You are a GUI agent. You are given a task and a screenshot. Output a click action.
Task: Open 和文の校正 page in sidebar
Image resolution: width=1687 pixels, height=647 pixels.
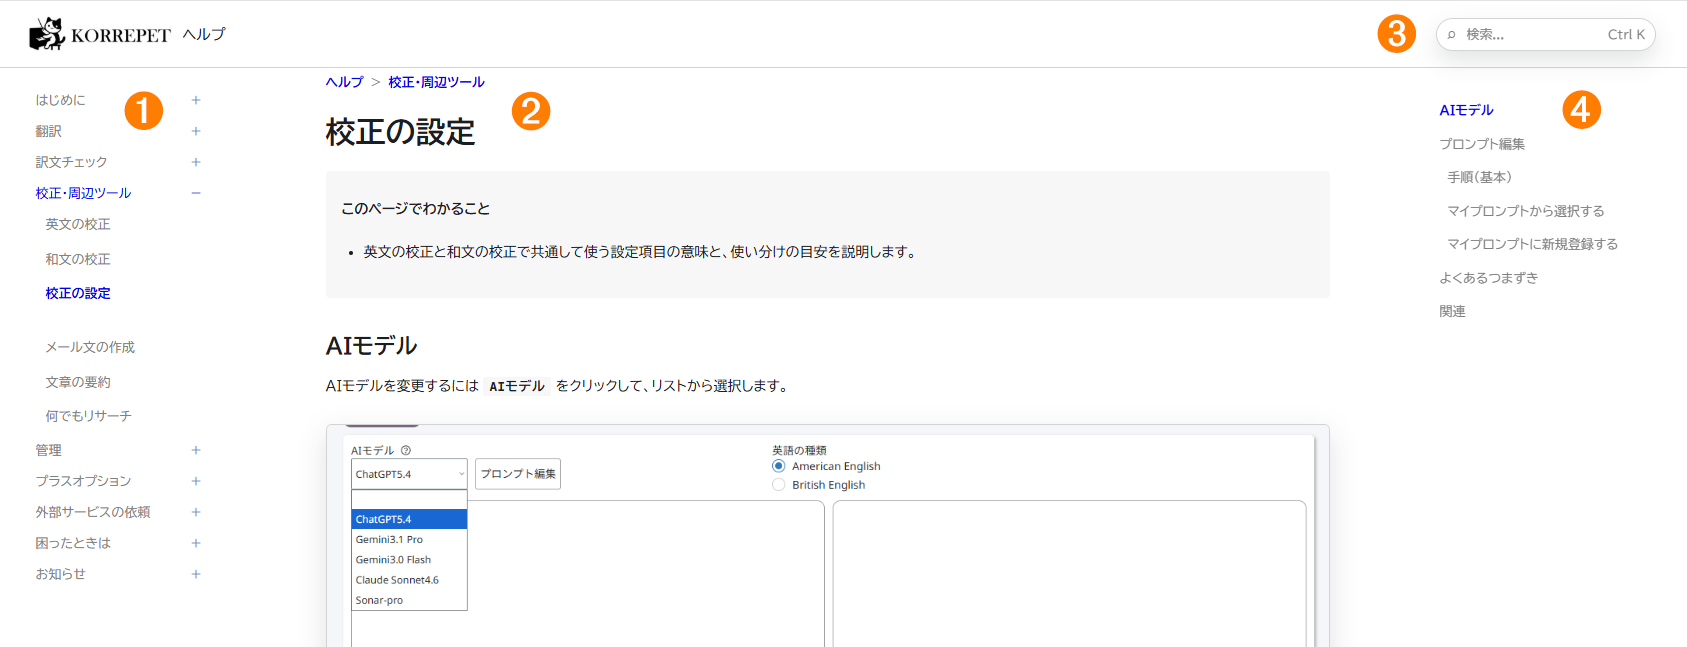(78, 259)
